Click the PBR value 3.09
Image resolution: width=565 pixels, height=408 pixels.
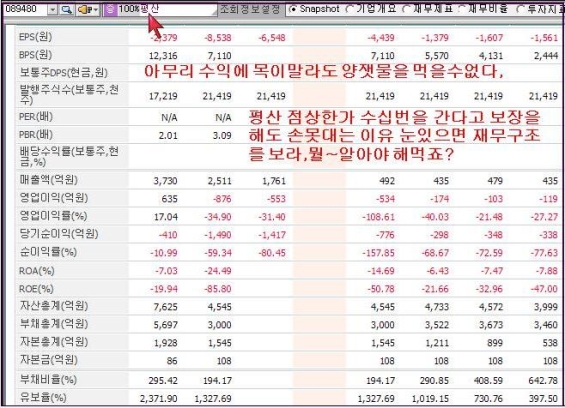pyautogui.click(x=222, y=136)
